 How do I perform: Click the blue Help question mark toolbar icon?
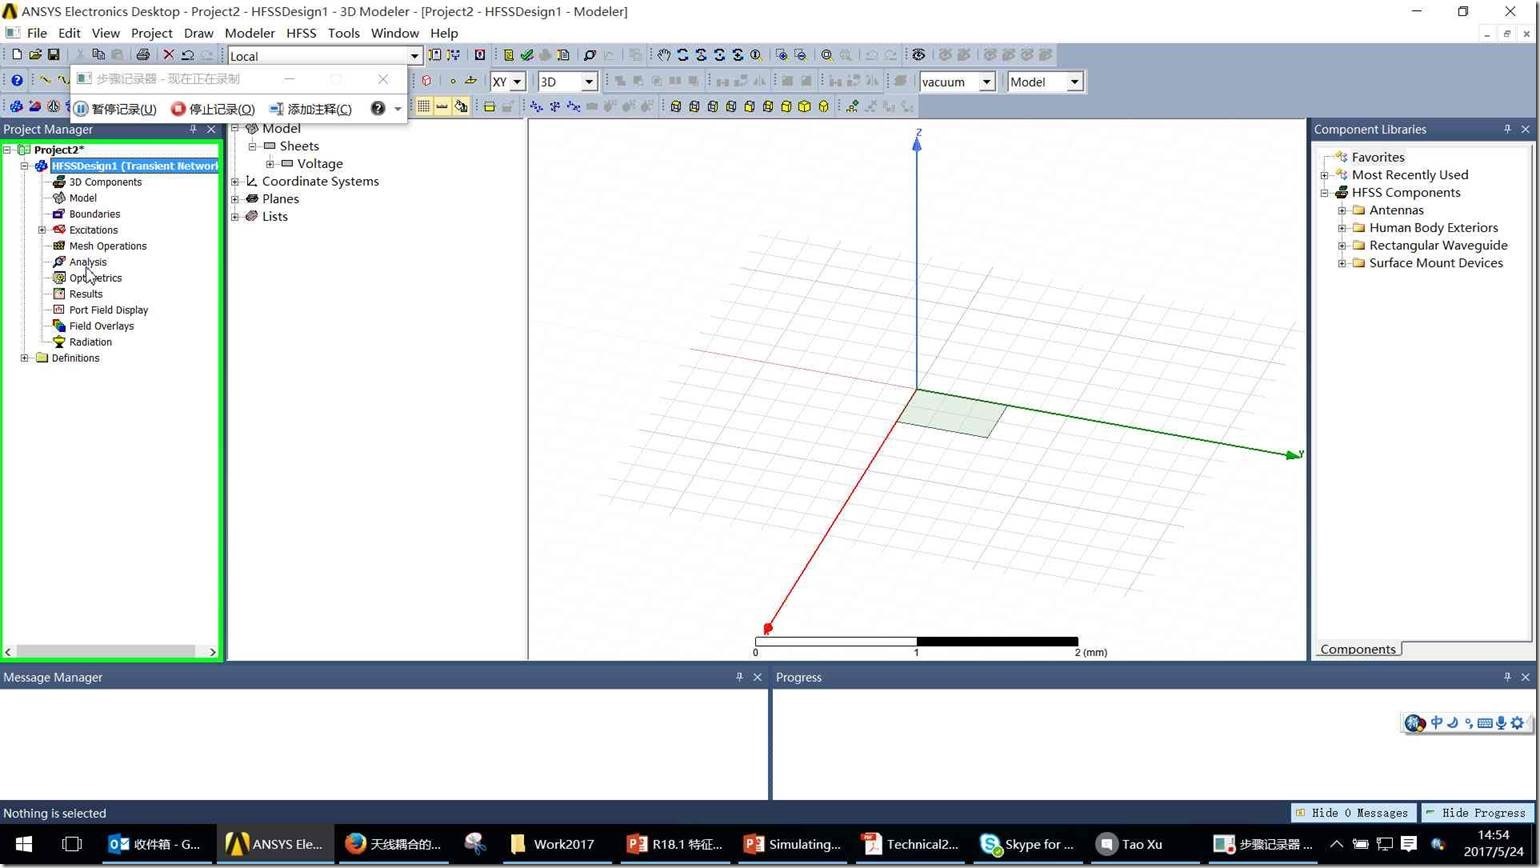pos(17,81)
